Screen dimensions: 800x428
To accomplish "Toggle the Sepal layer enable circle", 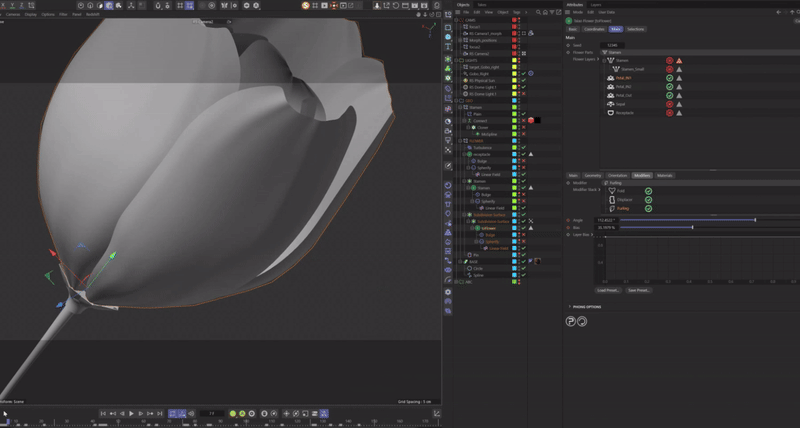I will (x=669, y=104).
